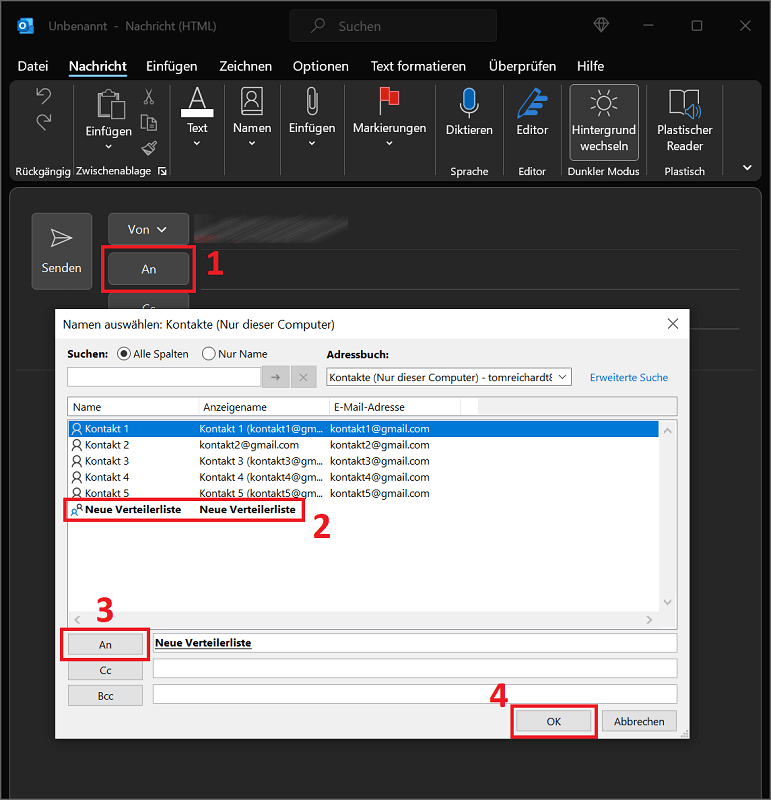Click the Outlook logo in title bar
The image size is (771, 800).
click(x=26, y=26)
